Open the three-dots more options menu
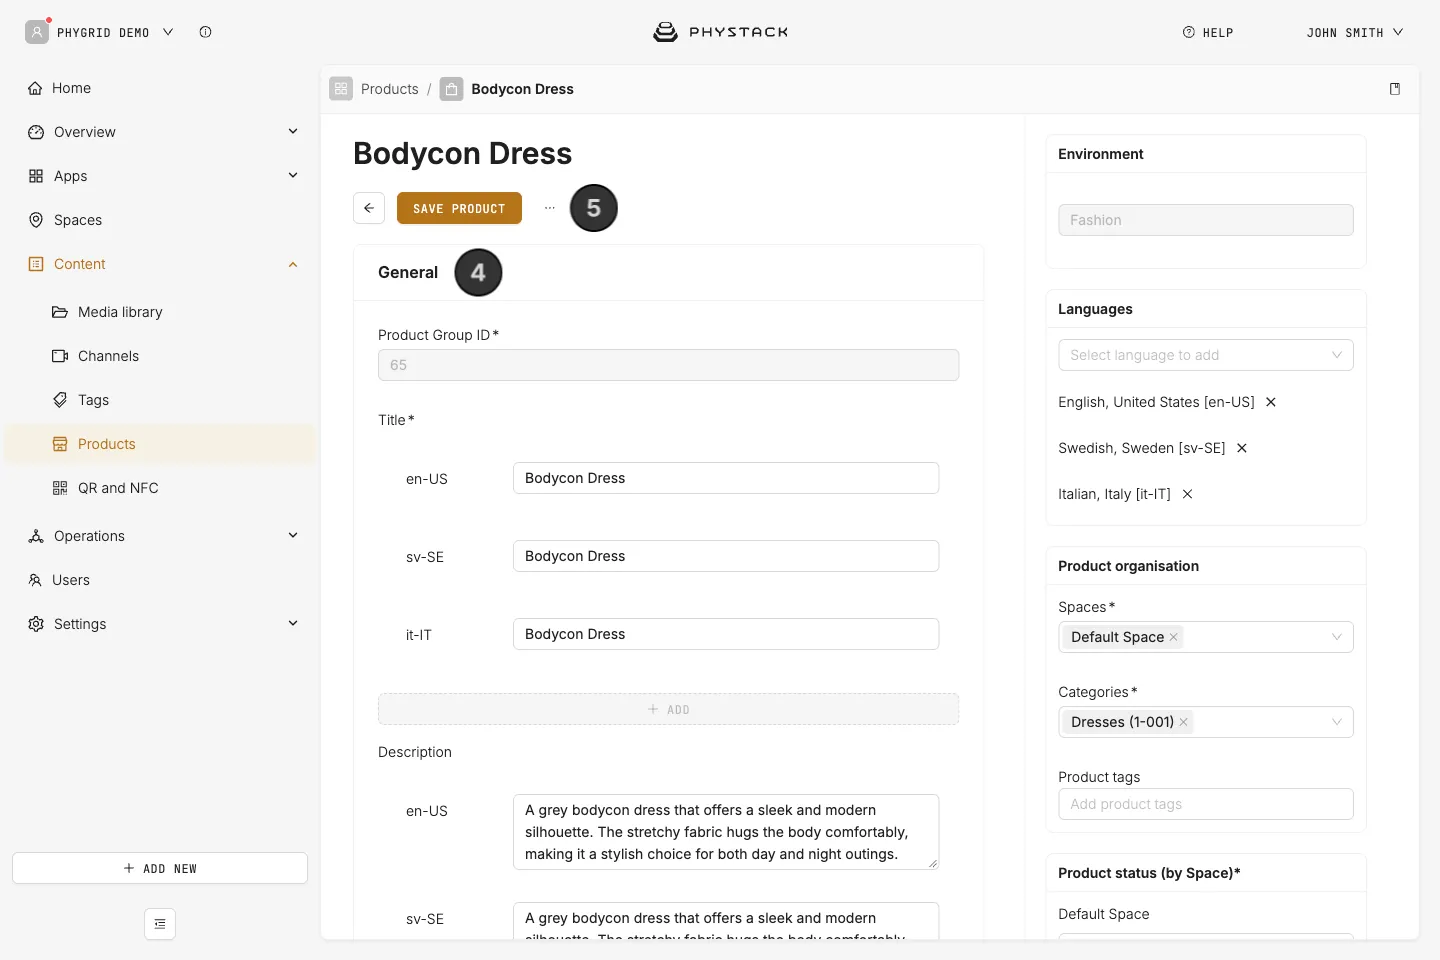The width and height of the screenshot is (1440, 960). tap(549, 208)
